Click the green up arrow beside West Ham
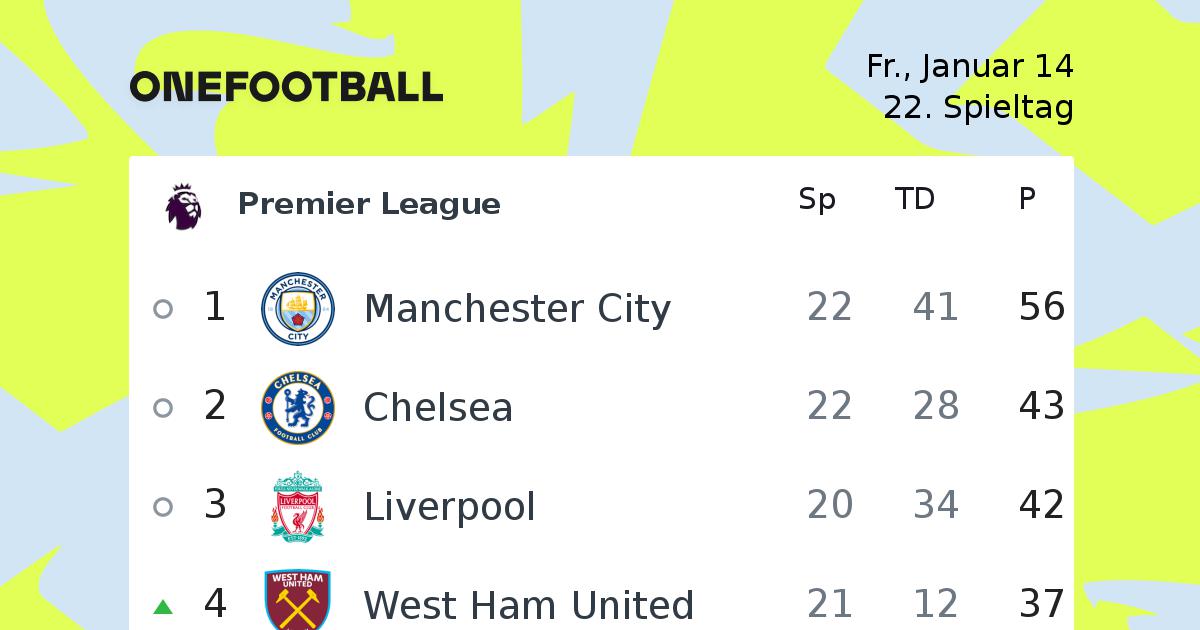 [163, 606]
